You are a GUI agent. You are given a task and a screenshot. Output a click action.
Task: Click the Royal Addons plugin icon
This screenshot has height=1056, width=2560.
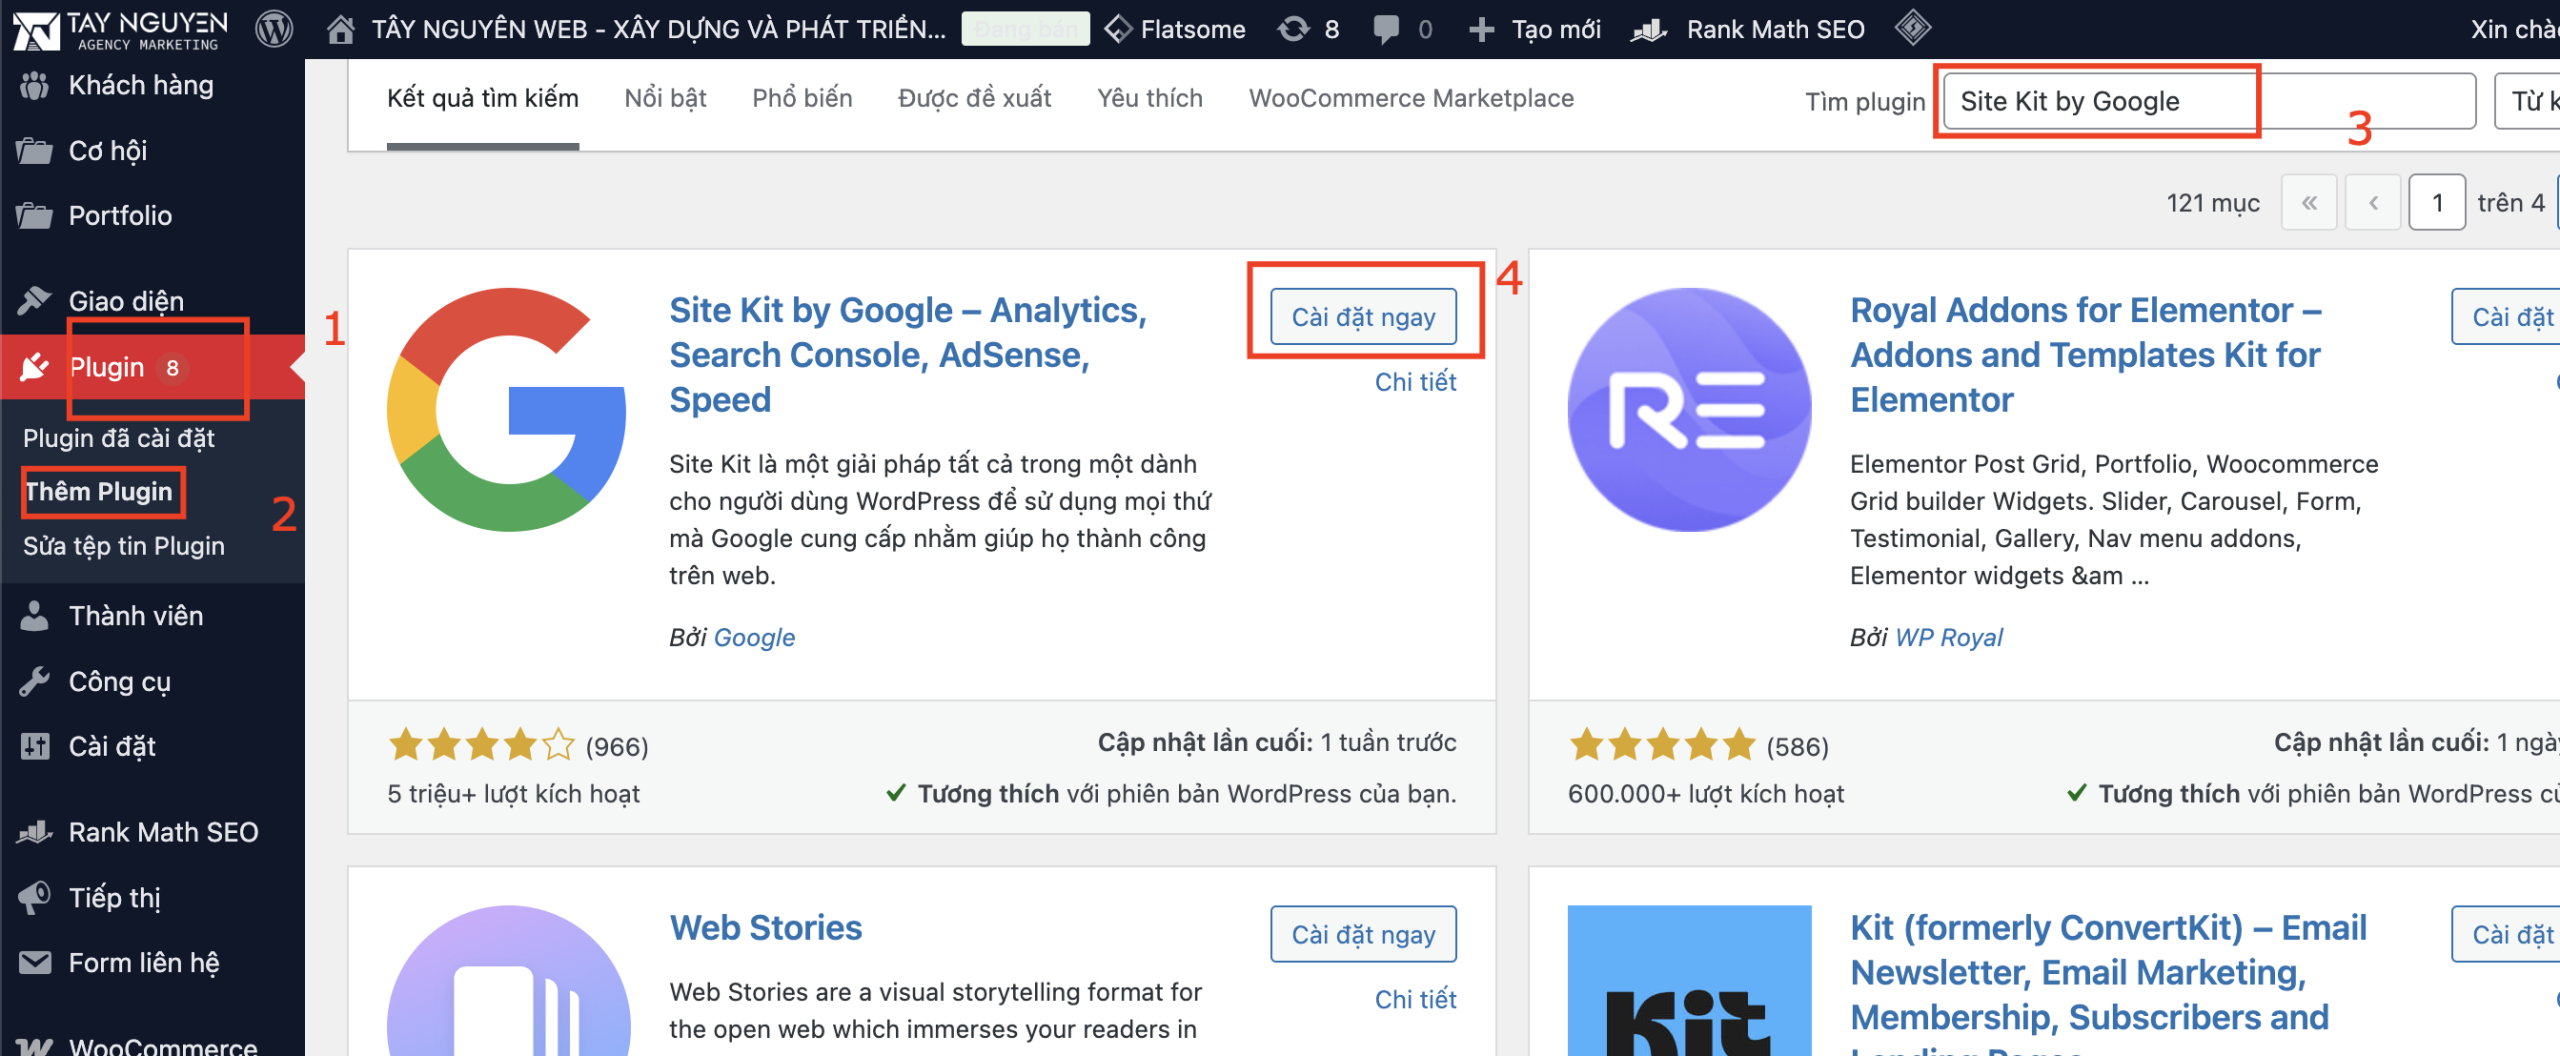[1689, 409]
